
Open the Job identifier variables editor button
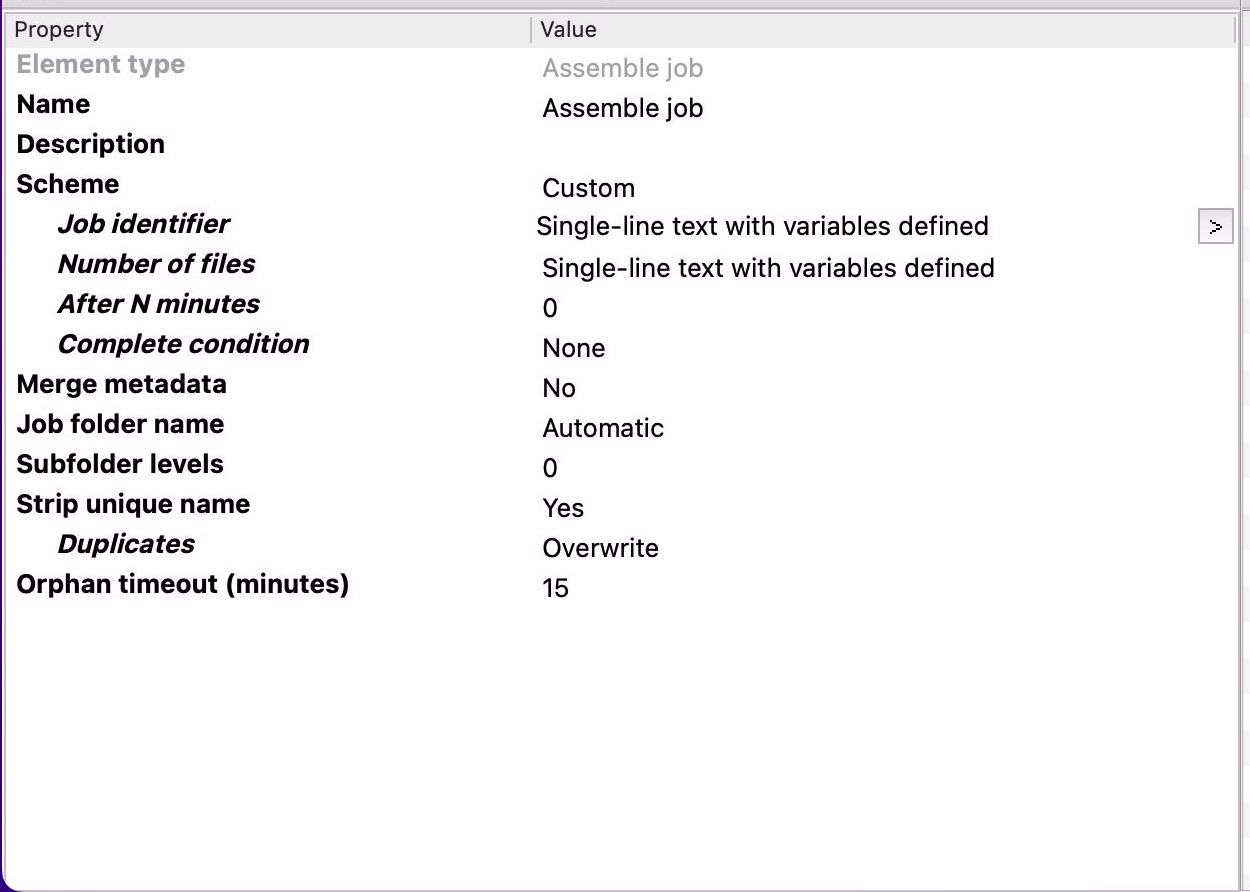[1215, 226]
